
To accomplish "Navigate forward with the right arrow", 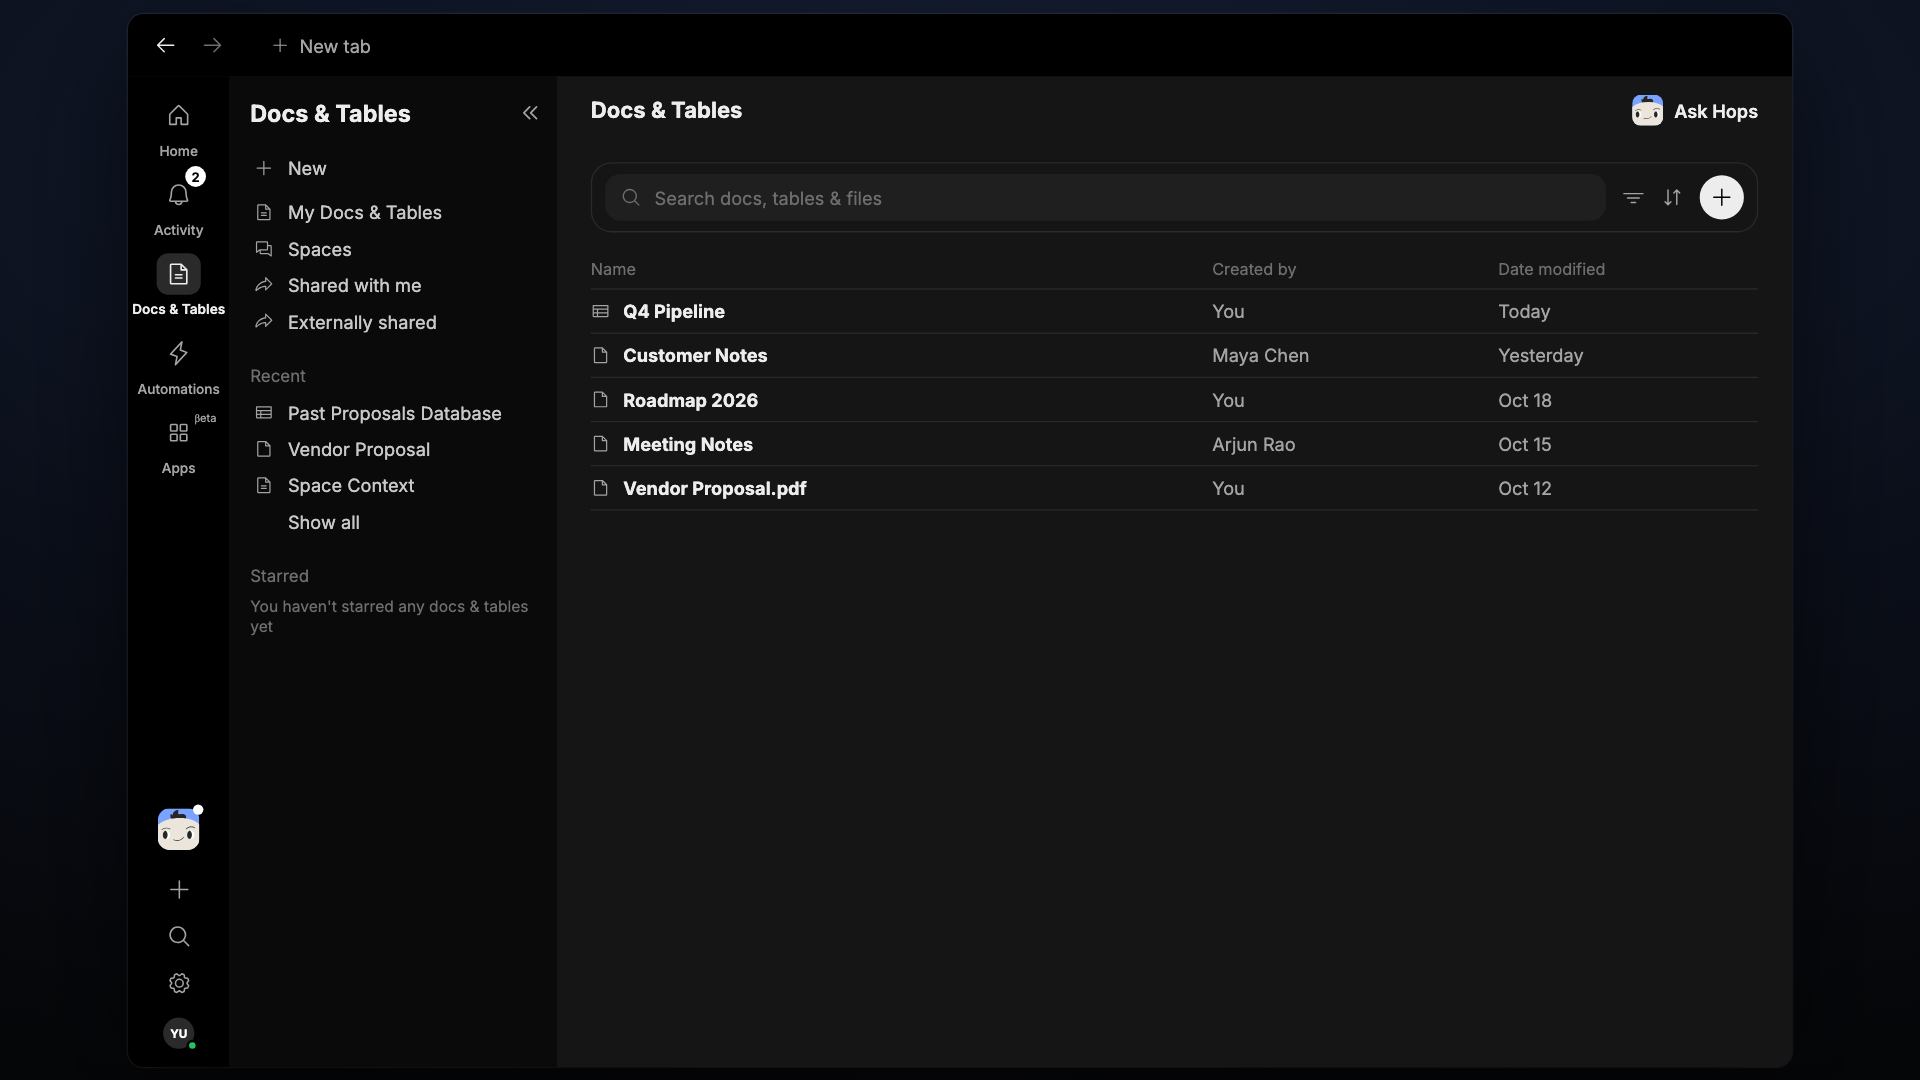I will [x=212, y=45].
